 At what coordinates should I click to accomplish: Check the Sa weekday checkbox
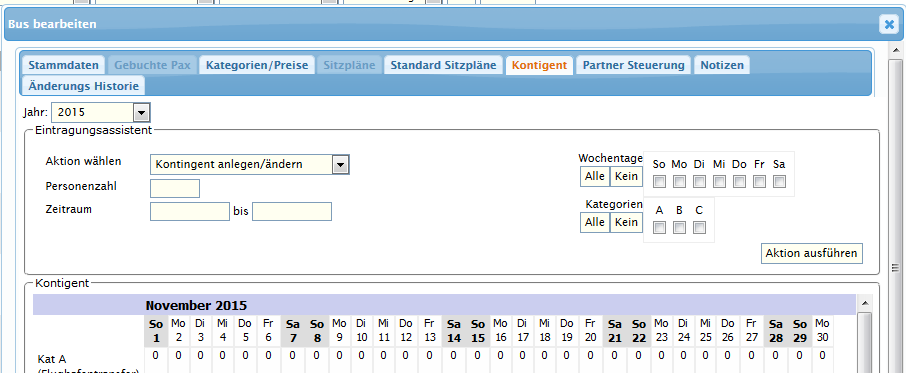click(779, 182)
